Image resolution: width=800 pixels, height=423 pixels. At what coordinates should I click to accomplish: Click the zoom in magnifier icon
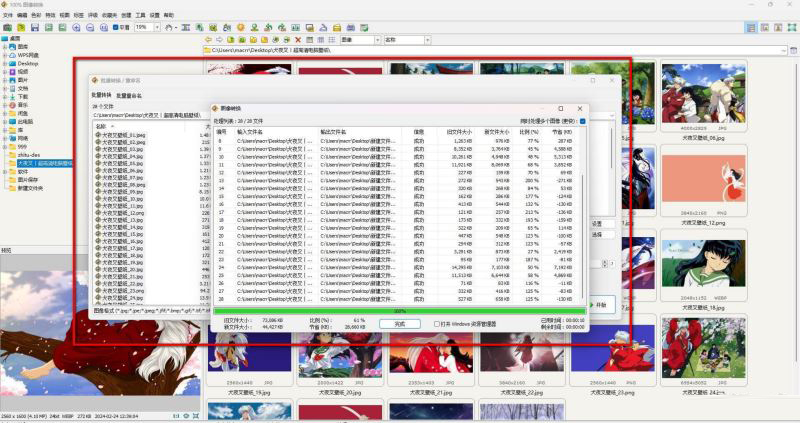point(76,28)
